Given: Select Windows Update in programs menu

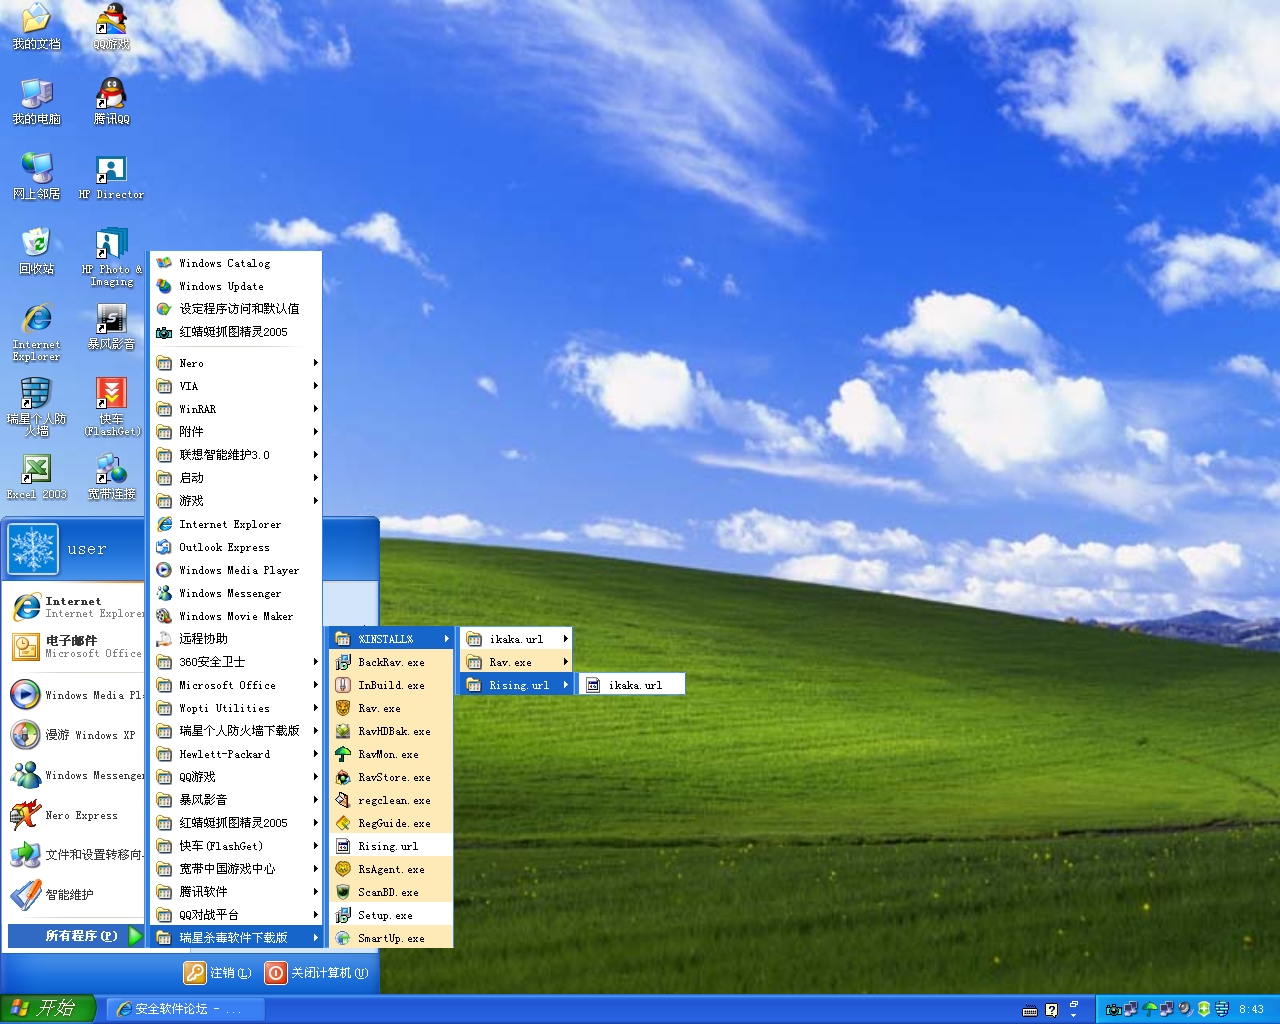Looking at the screenshot, I should [x=222, y=286].
